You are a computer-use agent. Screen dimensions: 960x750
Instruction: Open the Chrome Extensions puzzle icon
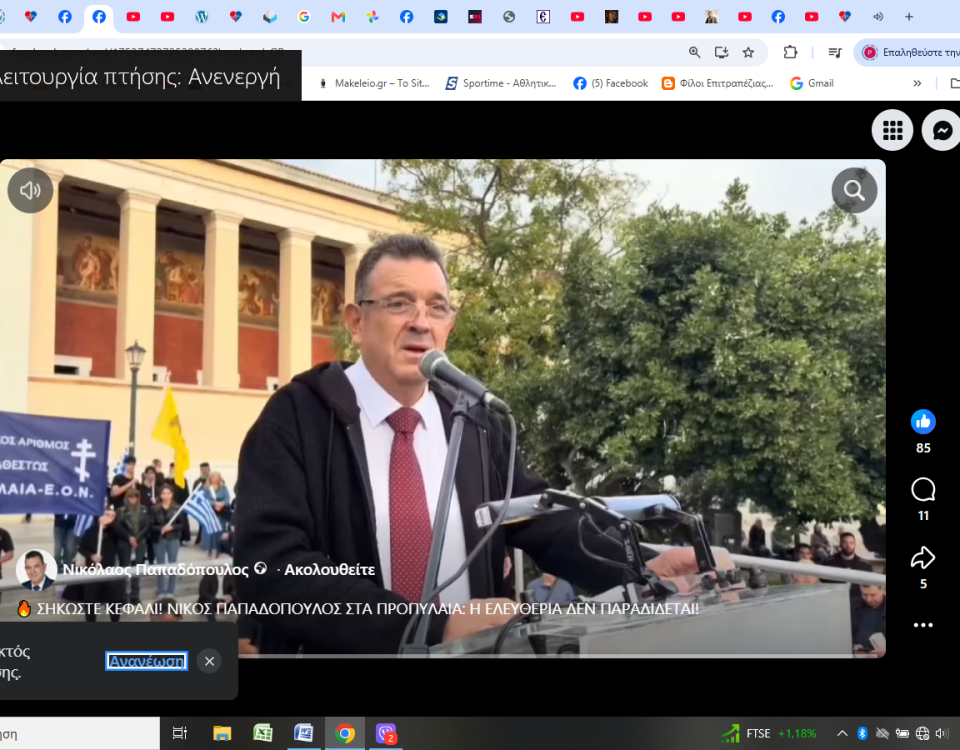790,52
